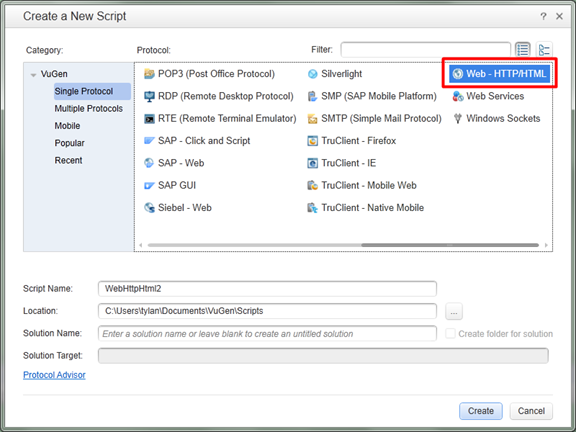Viewport: 576px width, 432px height.
Task: Select the Windows Sockets protocol icon
Action: pyautogui.click(x=458, y=119)
